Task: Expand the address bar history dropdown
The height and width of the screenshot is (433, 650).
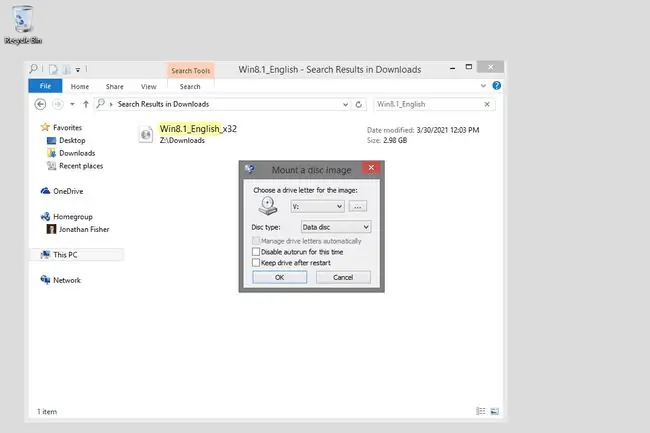Action: 345,104
